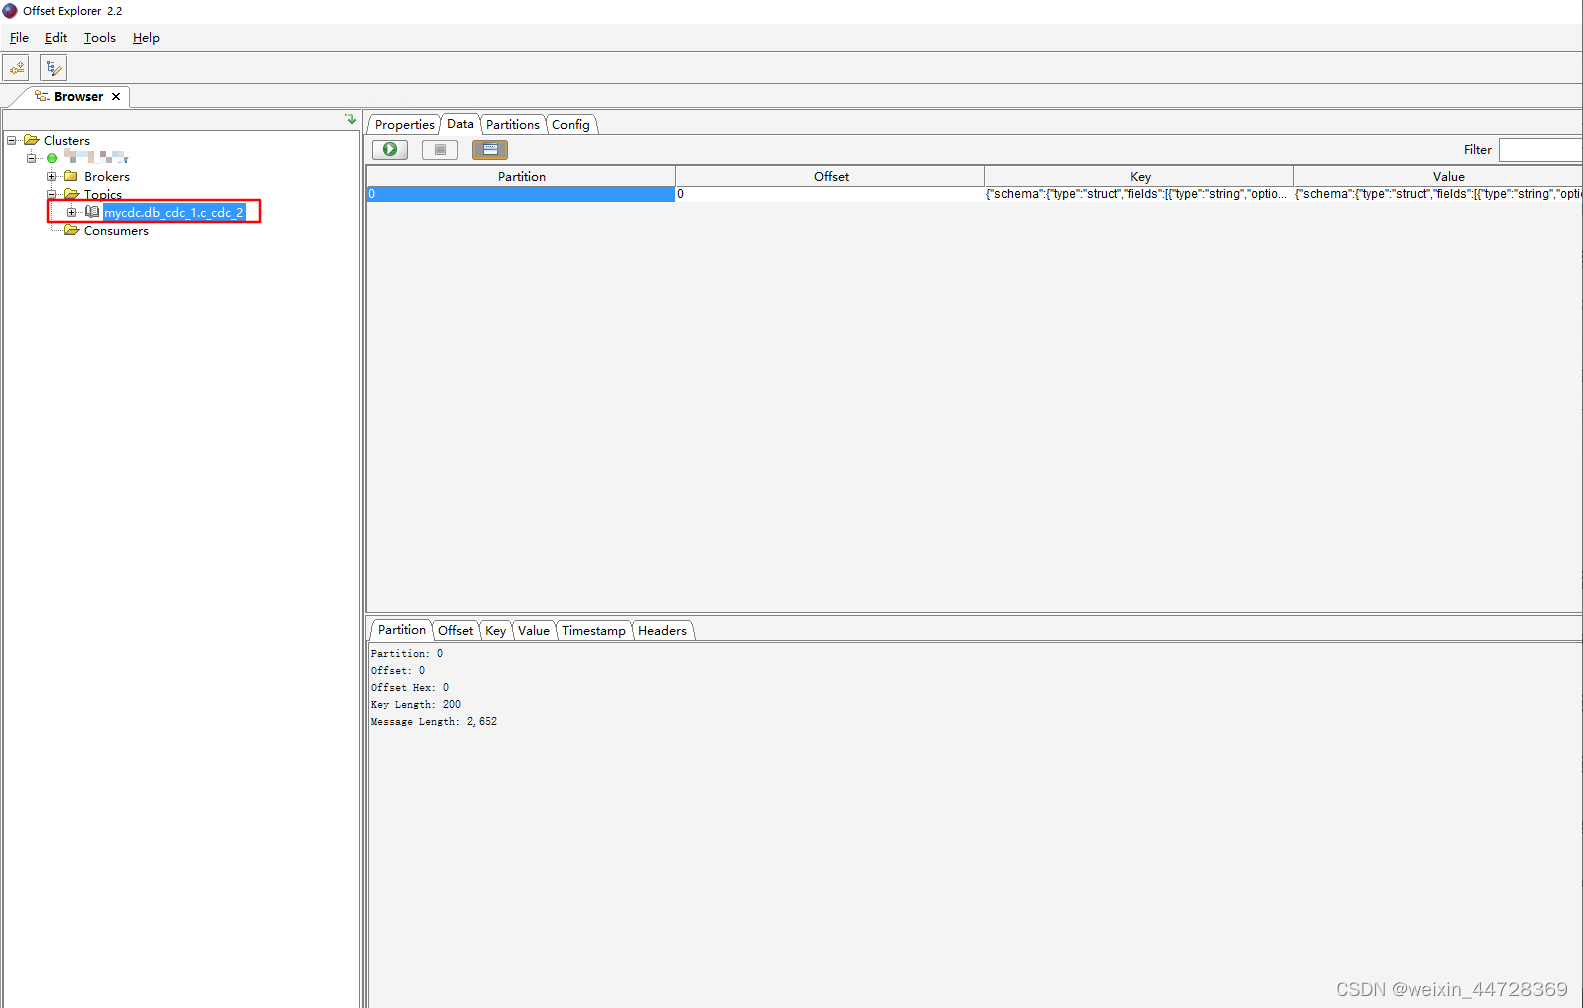Select the Topics tree item

click(103, 195)
